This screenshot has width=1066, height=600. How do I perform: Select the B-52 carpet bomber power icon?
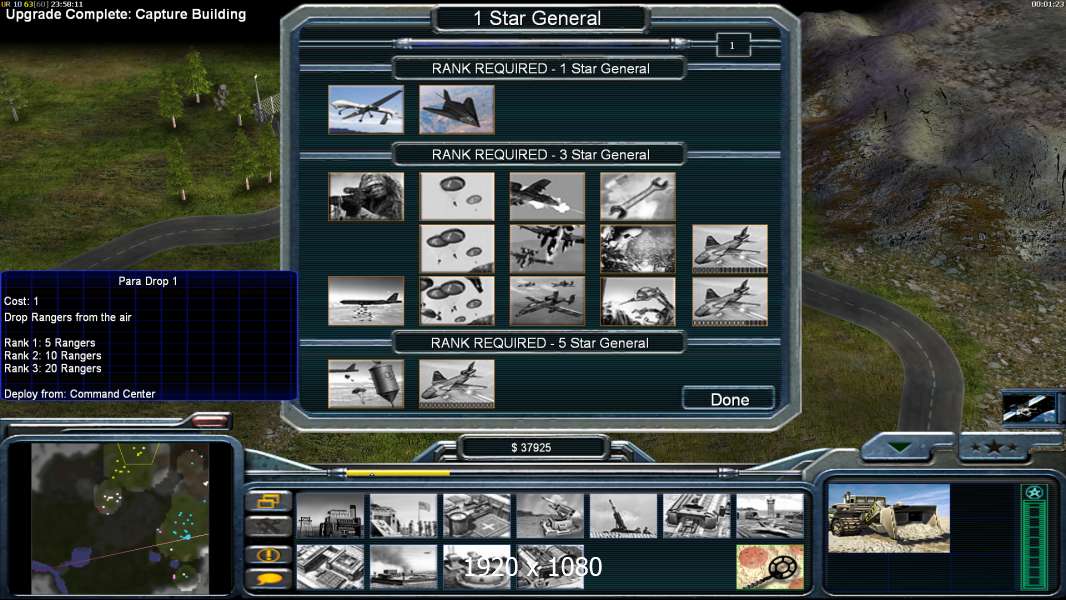[366, 301]
